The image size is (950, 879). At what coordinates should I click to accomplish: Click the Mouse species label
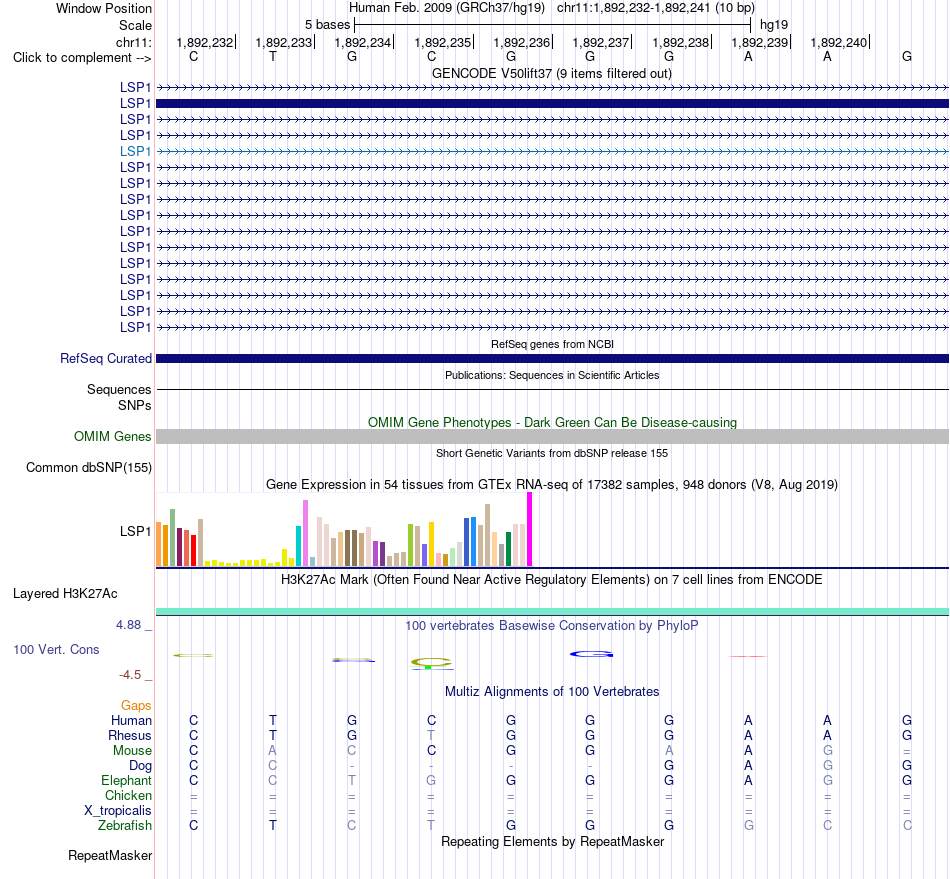(x=132, y=751)
